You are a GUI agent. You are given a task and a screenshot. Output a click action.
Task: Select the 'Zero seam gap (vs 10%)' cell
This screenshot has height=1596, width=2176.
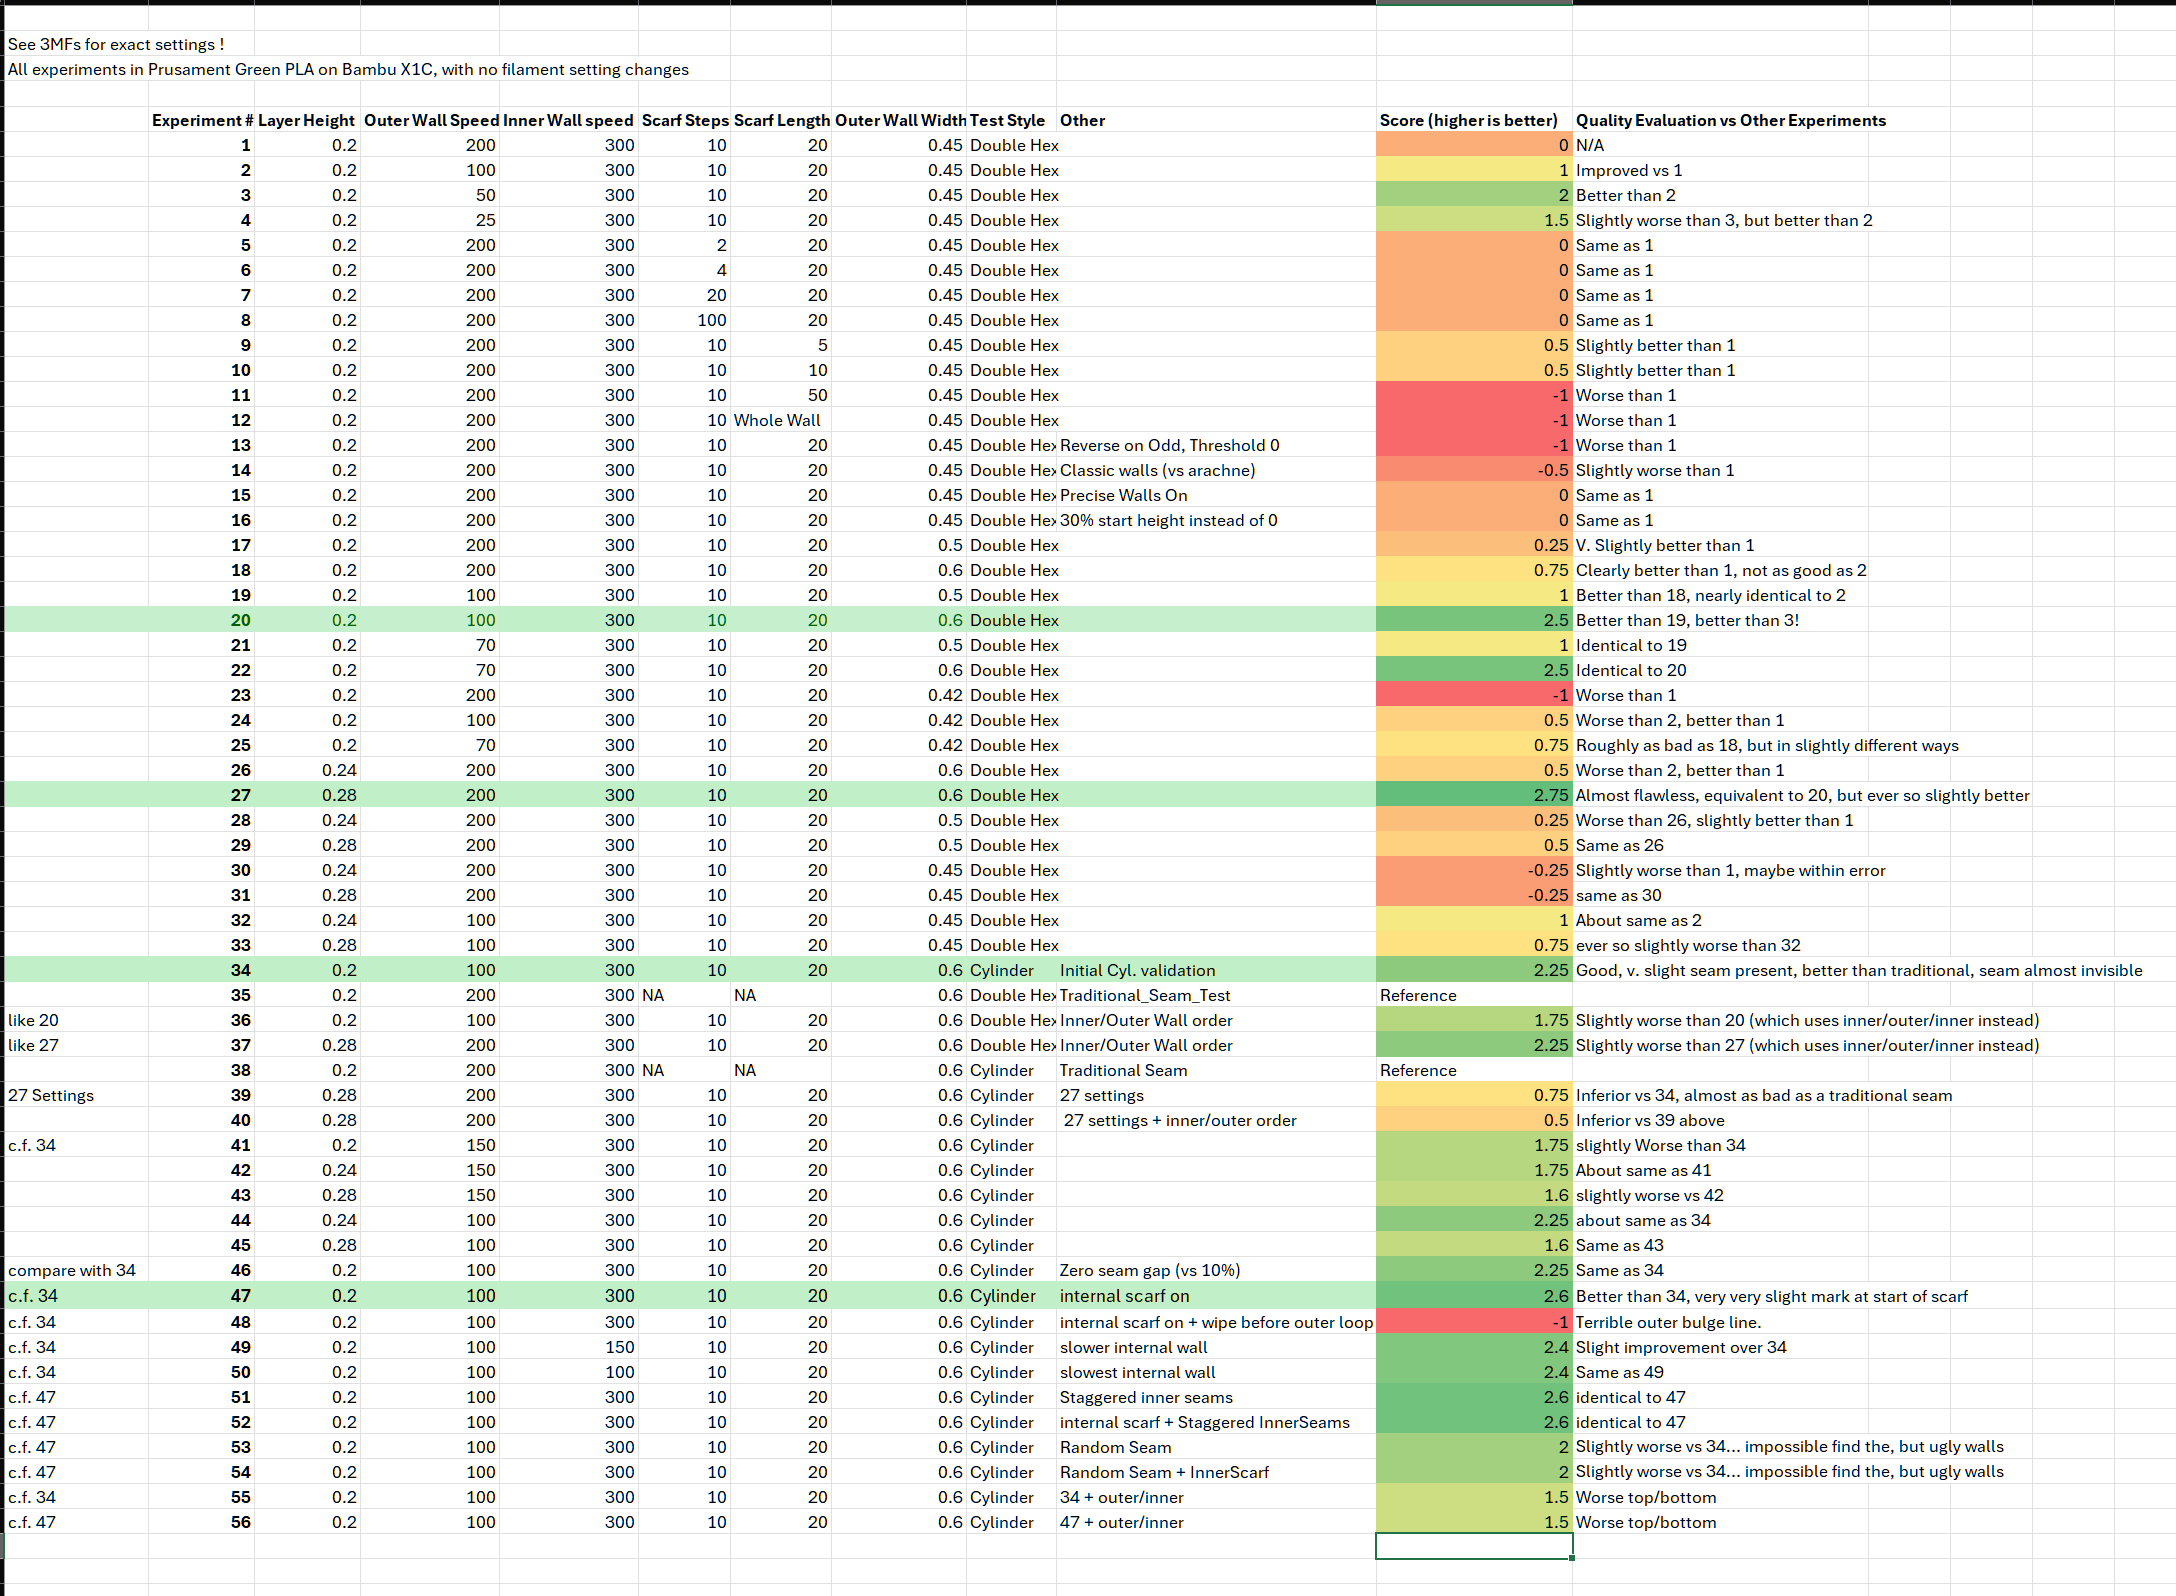tap(1150, 1270)
